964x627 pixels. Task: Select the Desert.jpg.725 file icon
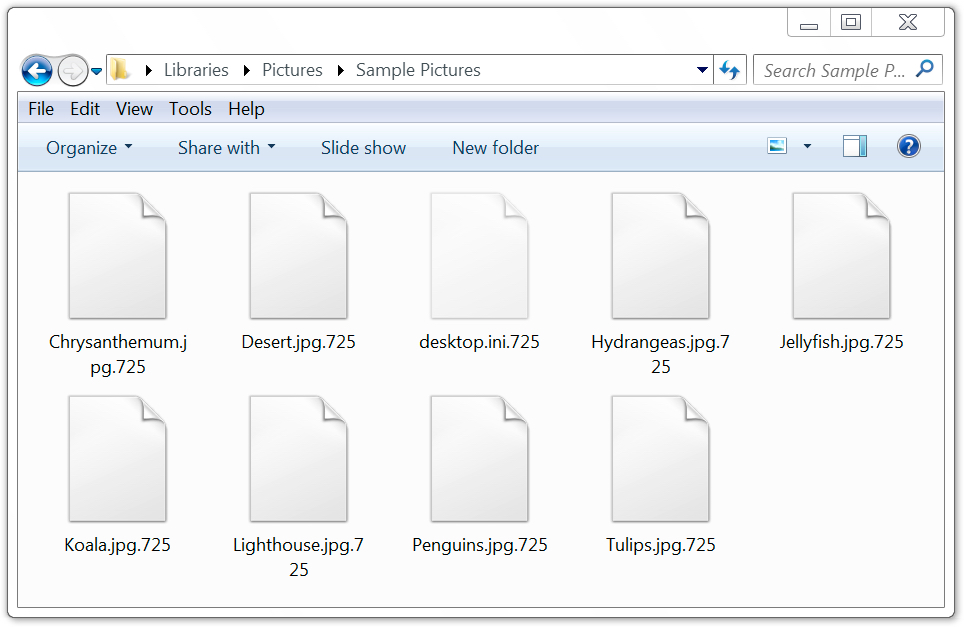tap(298, 256)
